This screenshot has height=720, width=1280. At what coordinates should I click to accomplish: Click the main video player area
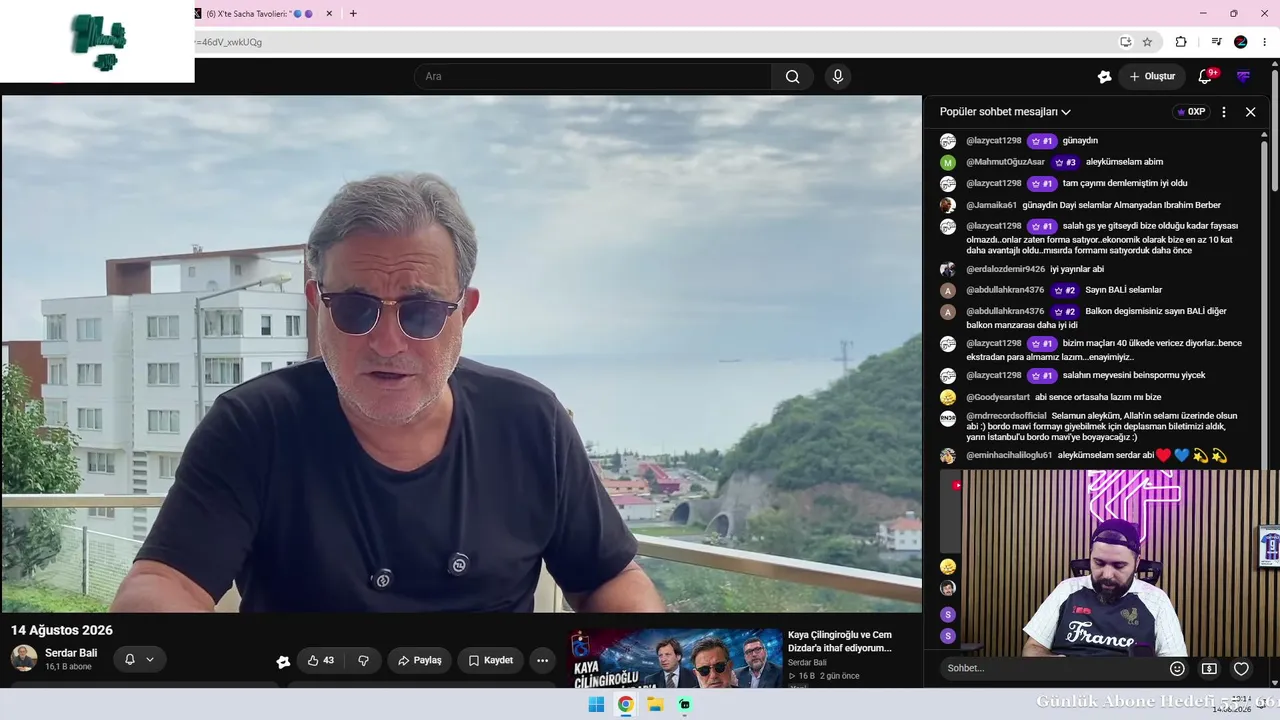[x=461, y=354]
